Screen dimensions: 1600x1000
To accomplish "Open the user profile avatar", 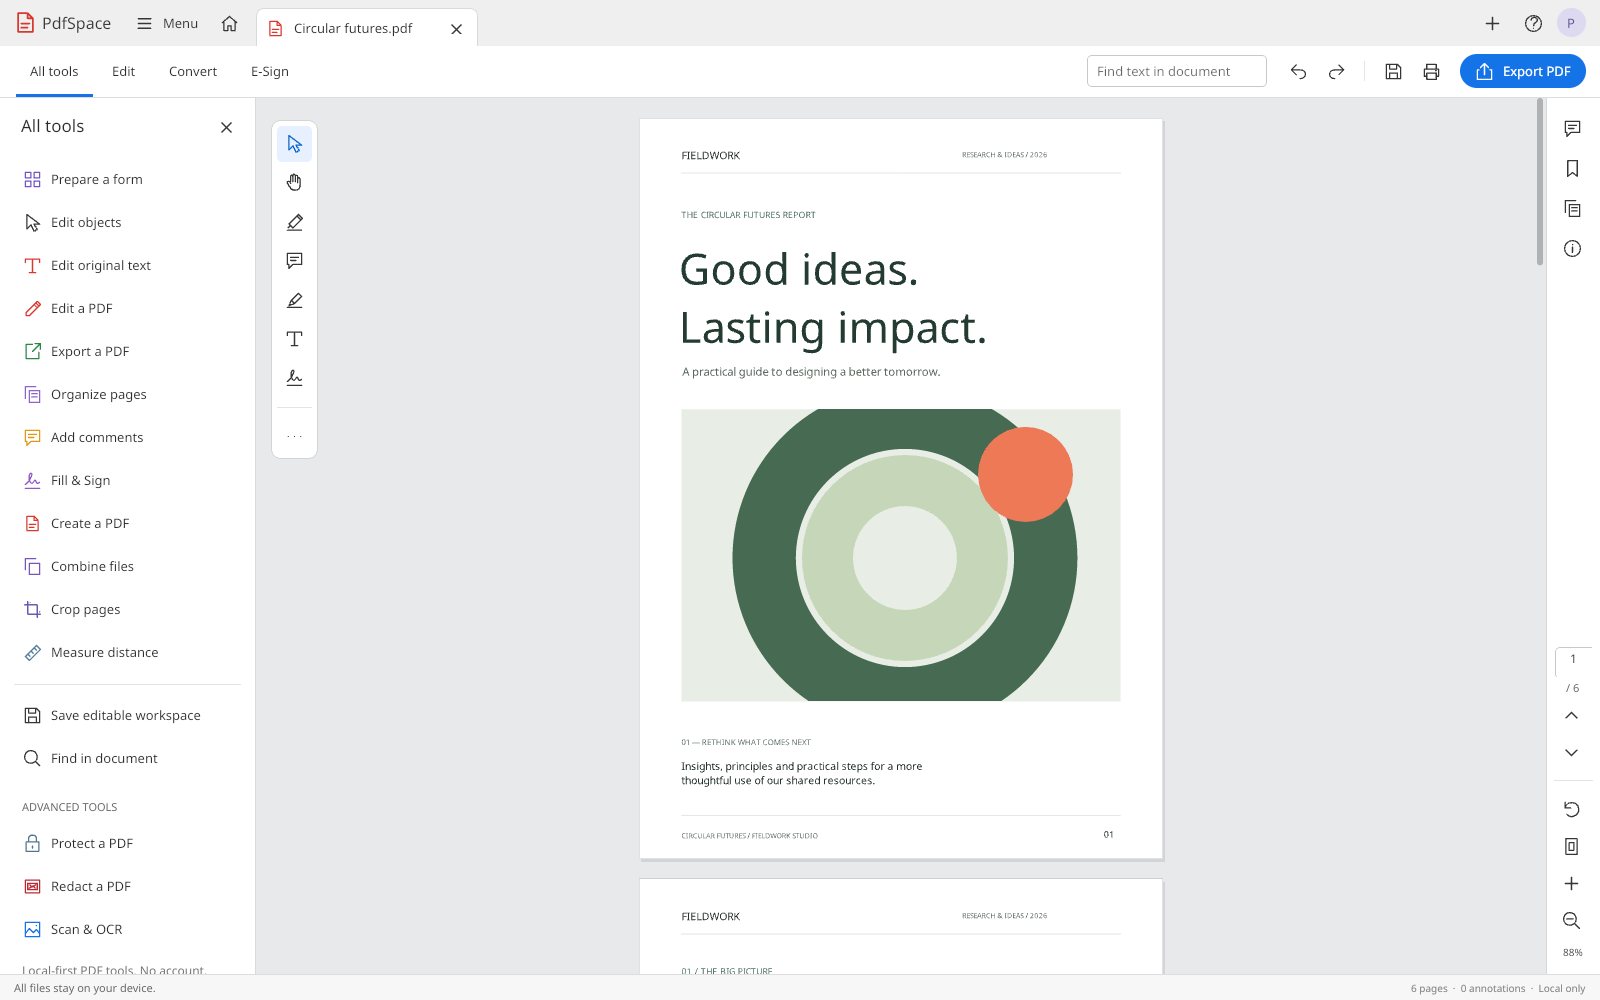I will 1571,23.
